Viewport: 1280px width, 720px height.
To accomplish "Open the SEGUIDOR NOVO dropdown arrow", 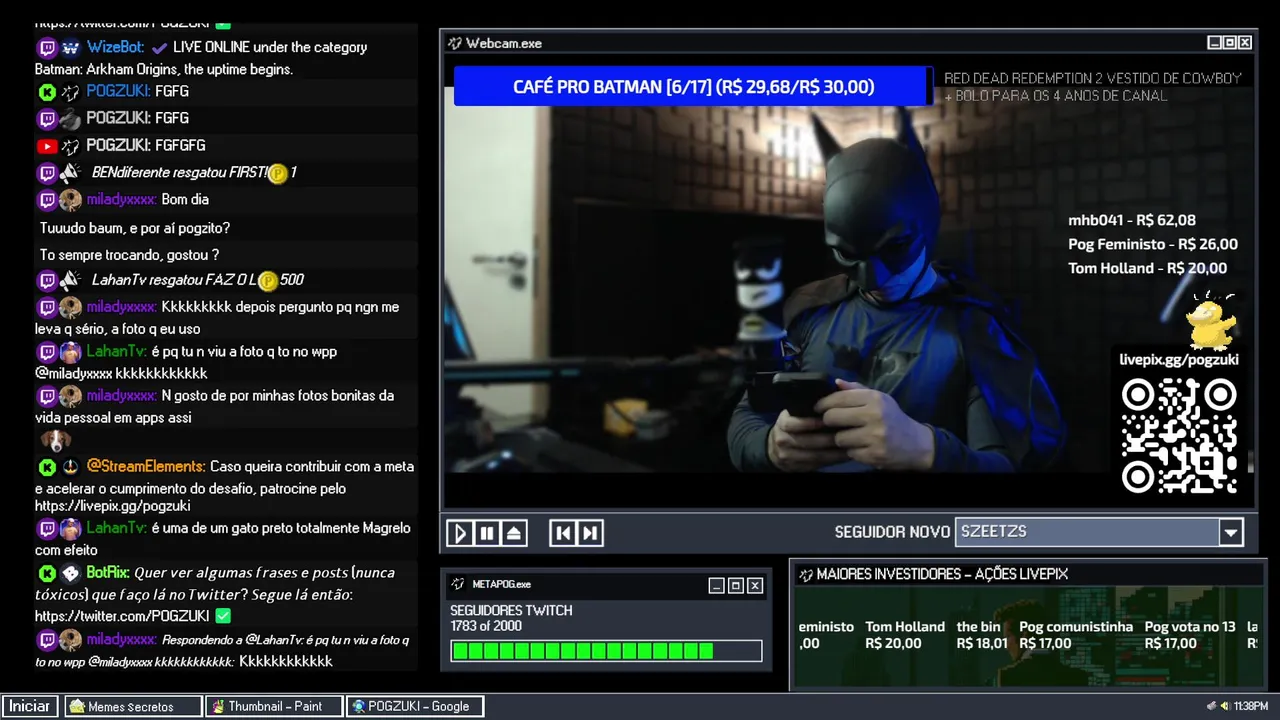I will tap(1231, 532).
